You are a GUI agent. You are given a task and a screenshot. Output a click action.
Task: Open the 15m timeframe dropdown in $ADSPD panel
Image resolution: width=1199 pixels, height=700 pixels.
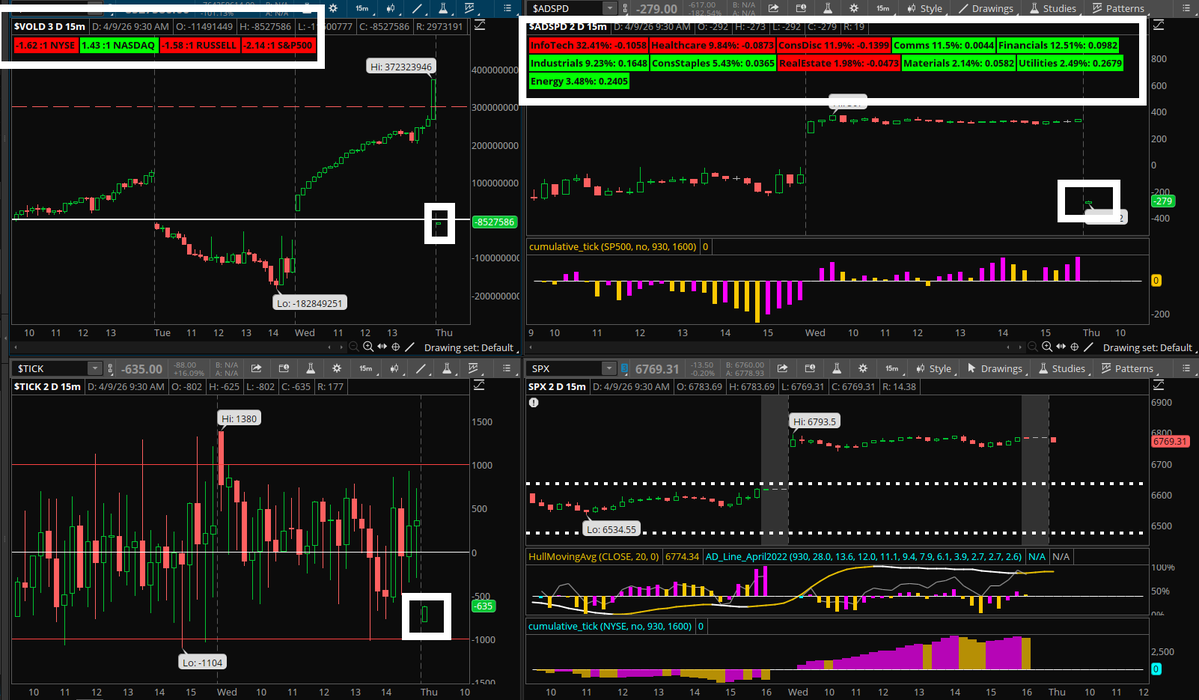pyautogui.click(x=882, y=8)
